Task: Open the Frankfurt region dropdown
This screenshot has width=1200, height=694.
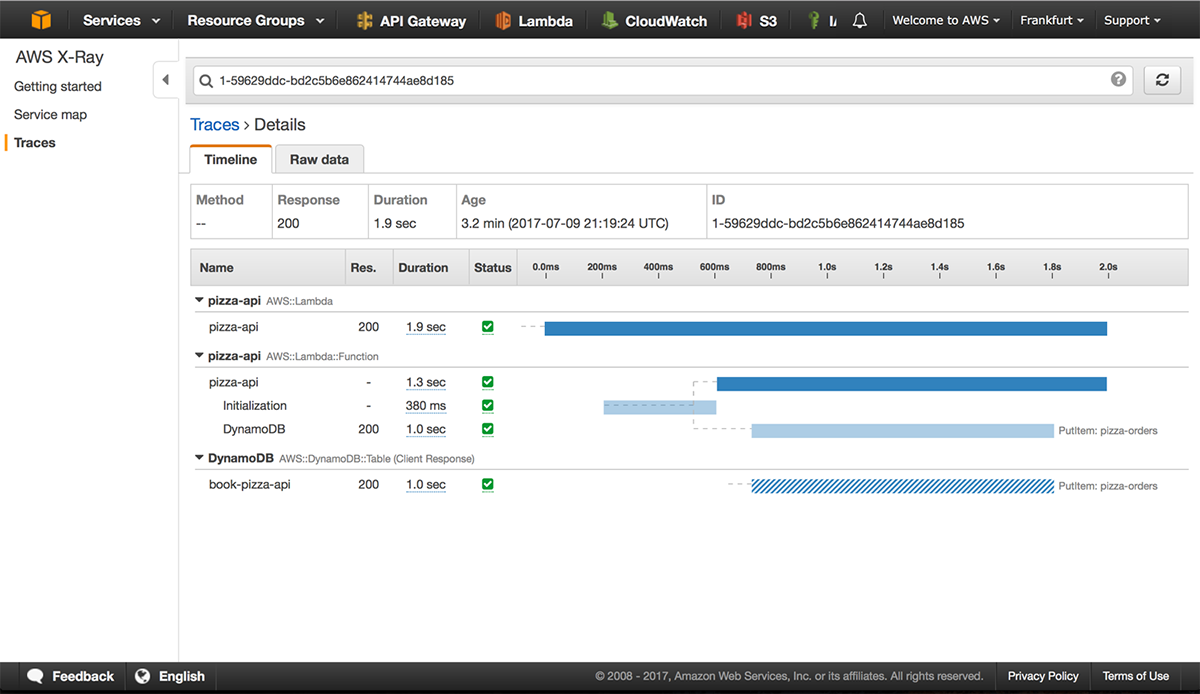Action: pos(1051,20)
